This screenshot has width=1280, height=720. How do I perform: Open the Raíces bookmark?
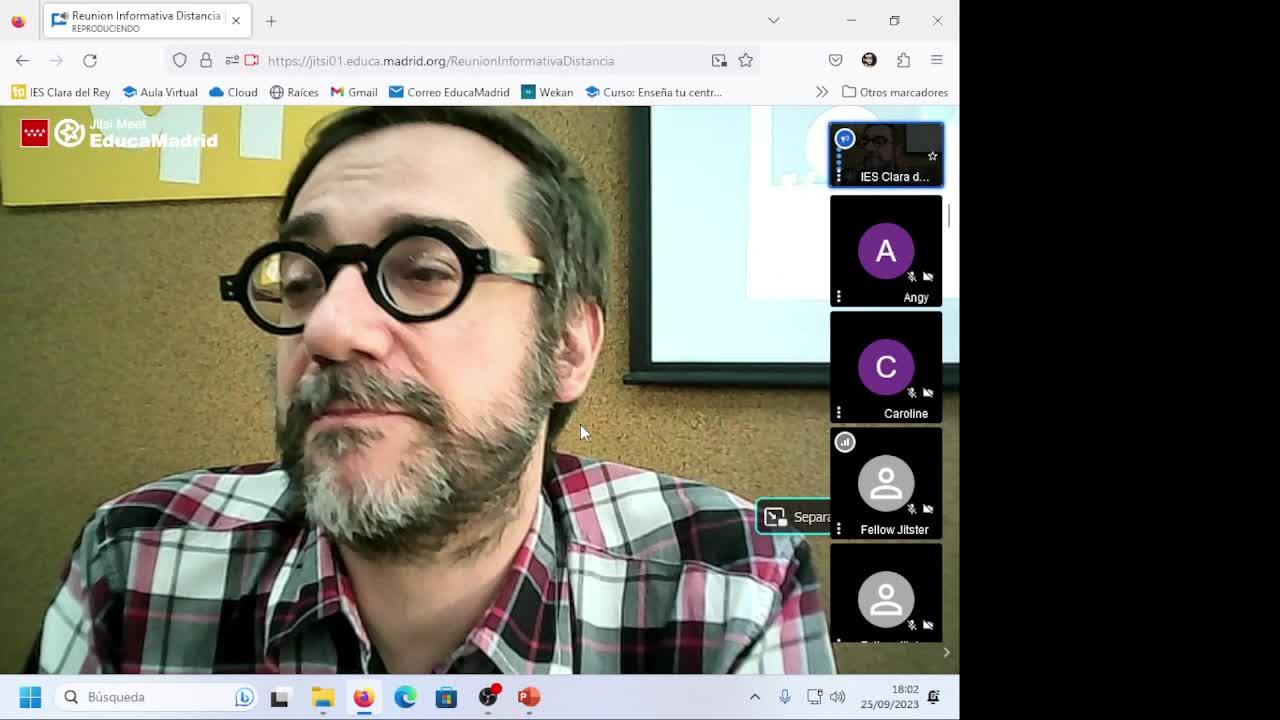pos(294,92)
